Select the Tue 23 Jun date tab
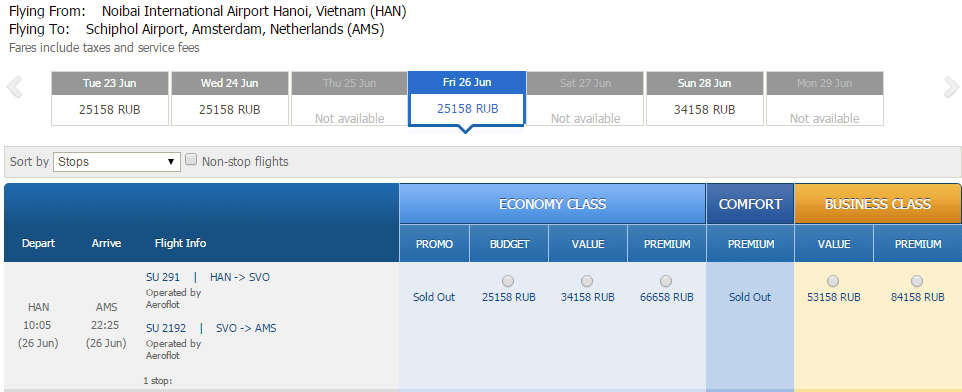The height and width of the screenshot is (392, 962). (110, 98)
